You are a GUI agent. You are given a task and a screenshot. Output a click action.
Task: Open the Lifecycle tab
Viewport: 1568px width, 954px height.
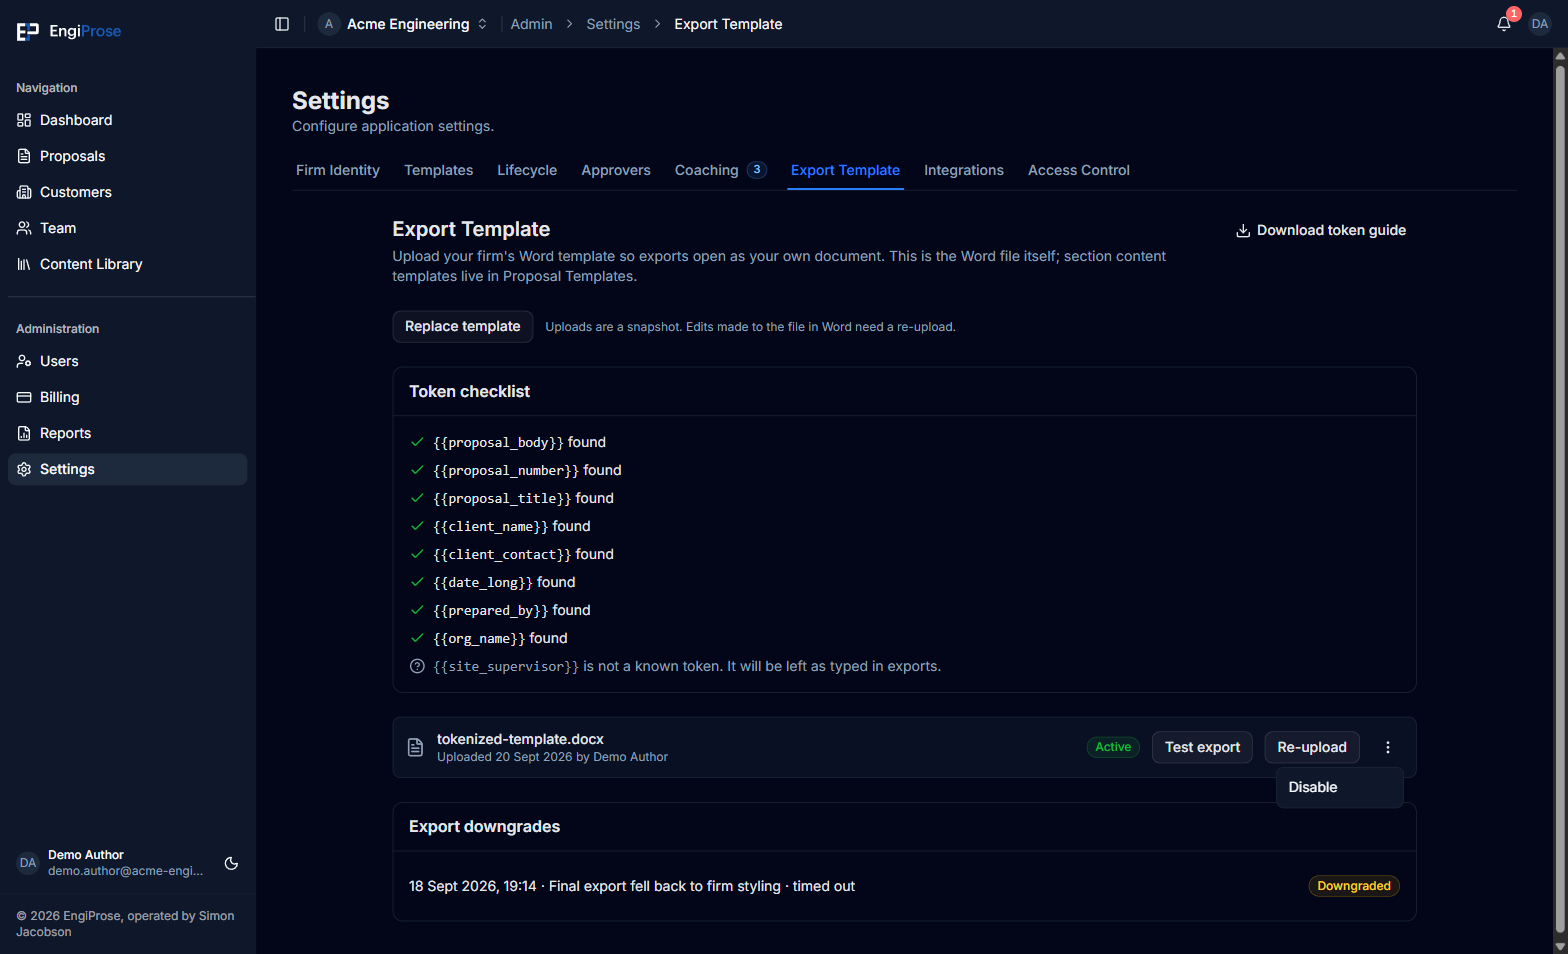[527, 170]
